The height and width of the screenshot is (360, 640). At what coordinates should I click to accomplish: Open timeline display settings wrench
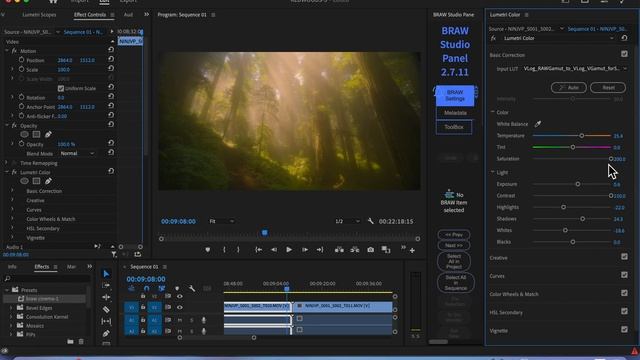191,289
